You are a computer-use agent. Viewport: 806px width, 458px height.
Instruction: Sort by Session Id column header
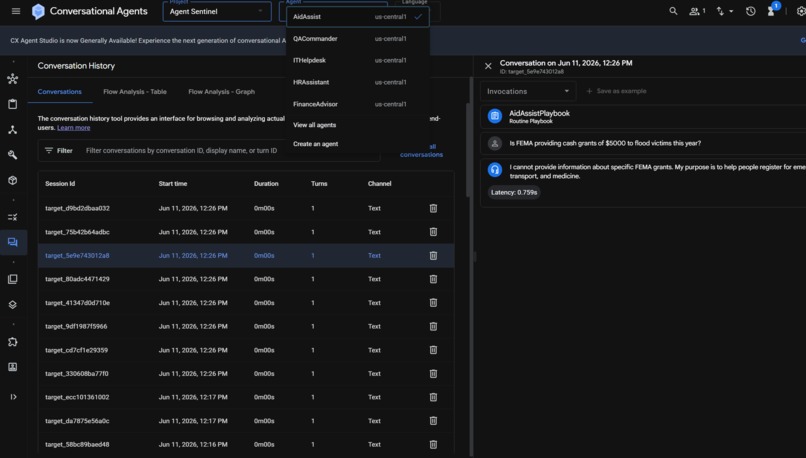pyautogui.click(x=60, y=184)
